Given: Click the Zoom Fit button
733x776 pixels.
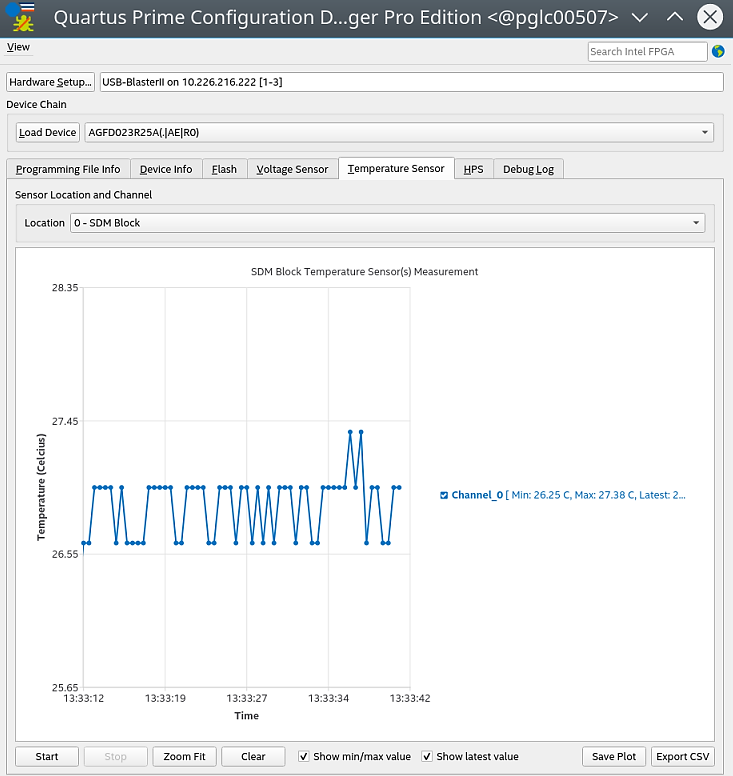Looking at the screenshot, I should [x=184, y=756].
